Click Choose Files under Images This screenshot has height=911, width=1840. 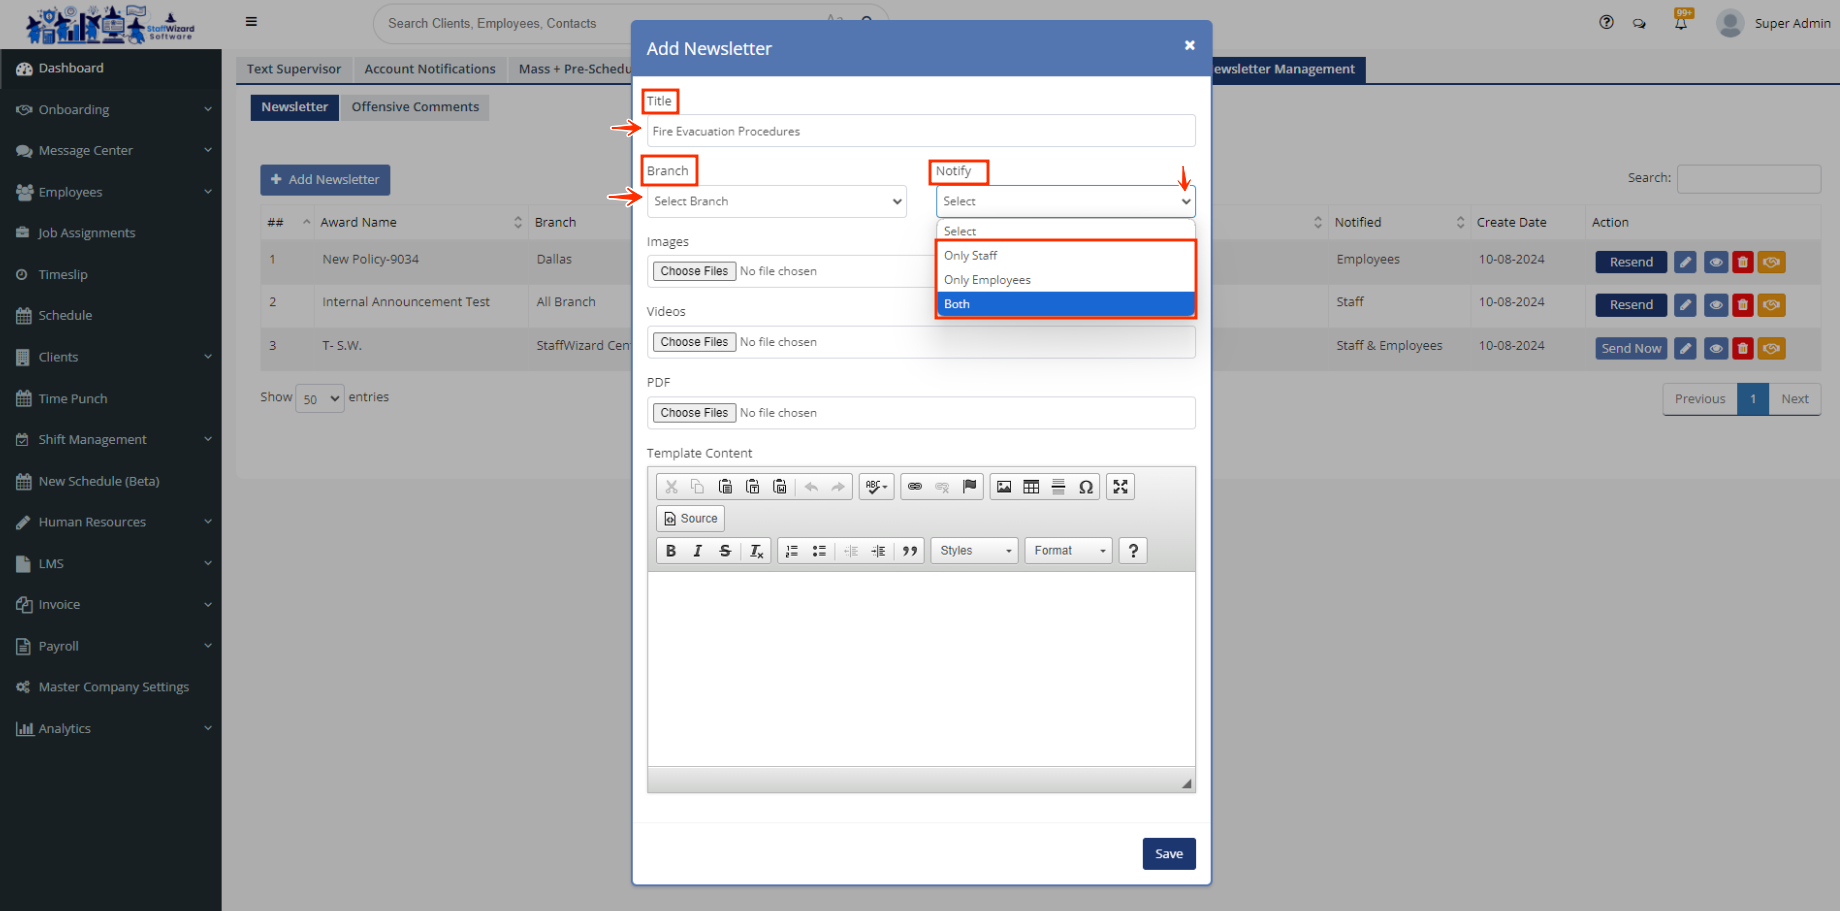tap(694, 271)
